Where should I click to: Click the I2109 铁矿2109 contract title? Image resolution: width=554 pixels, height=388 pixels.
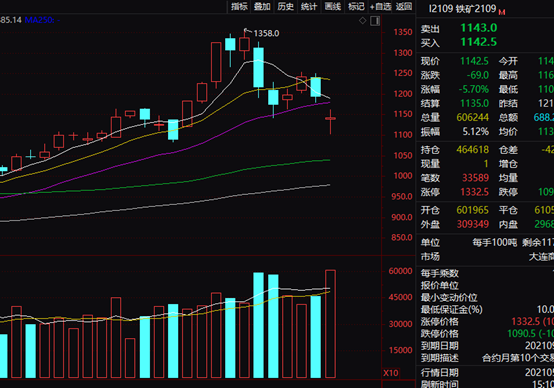(462, 8)
